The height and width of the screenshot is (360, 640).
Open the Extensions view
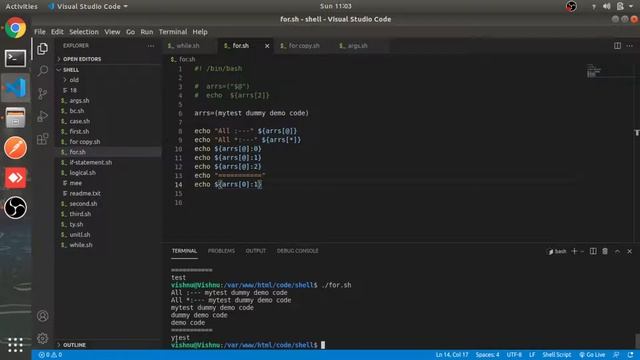pos(42,139)
